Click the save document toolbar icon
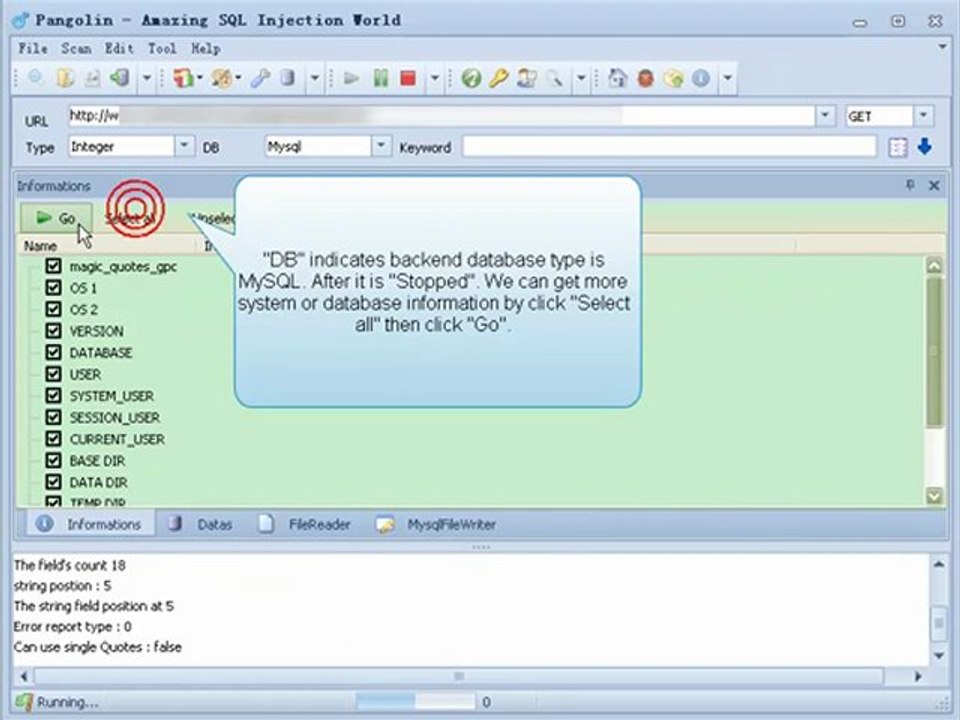The width and height of the screenshot is (960, 720). click(92, 78)
